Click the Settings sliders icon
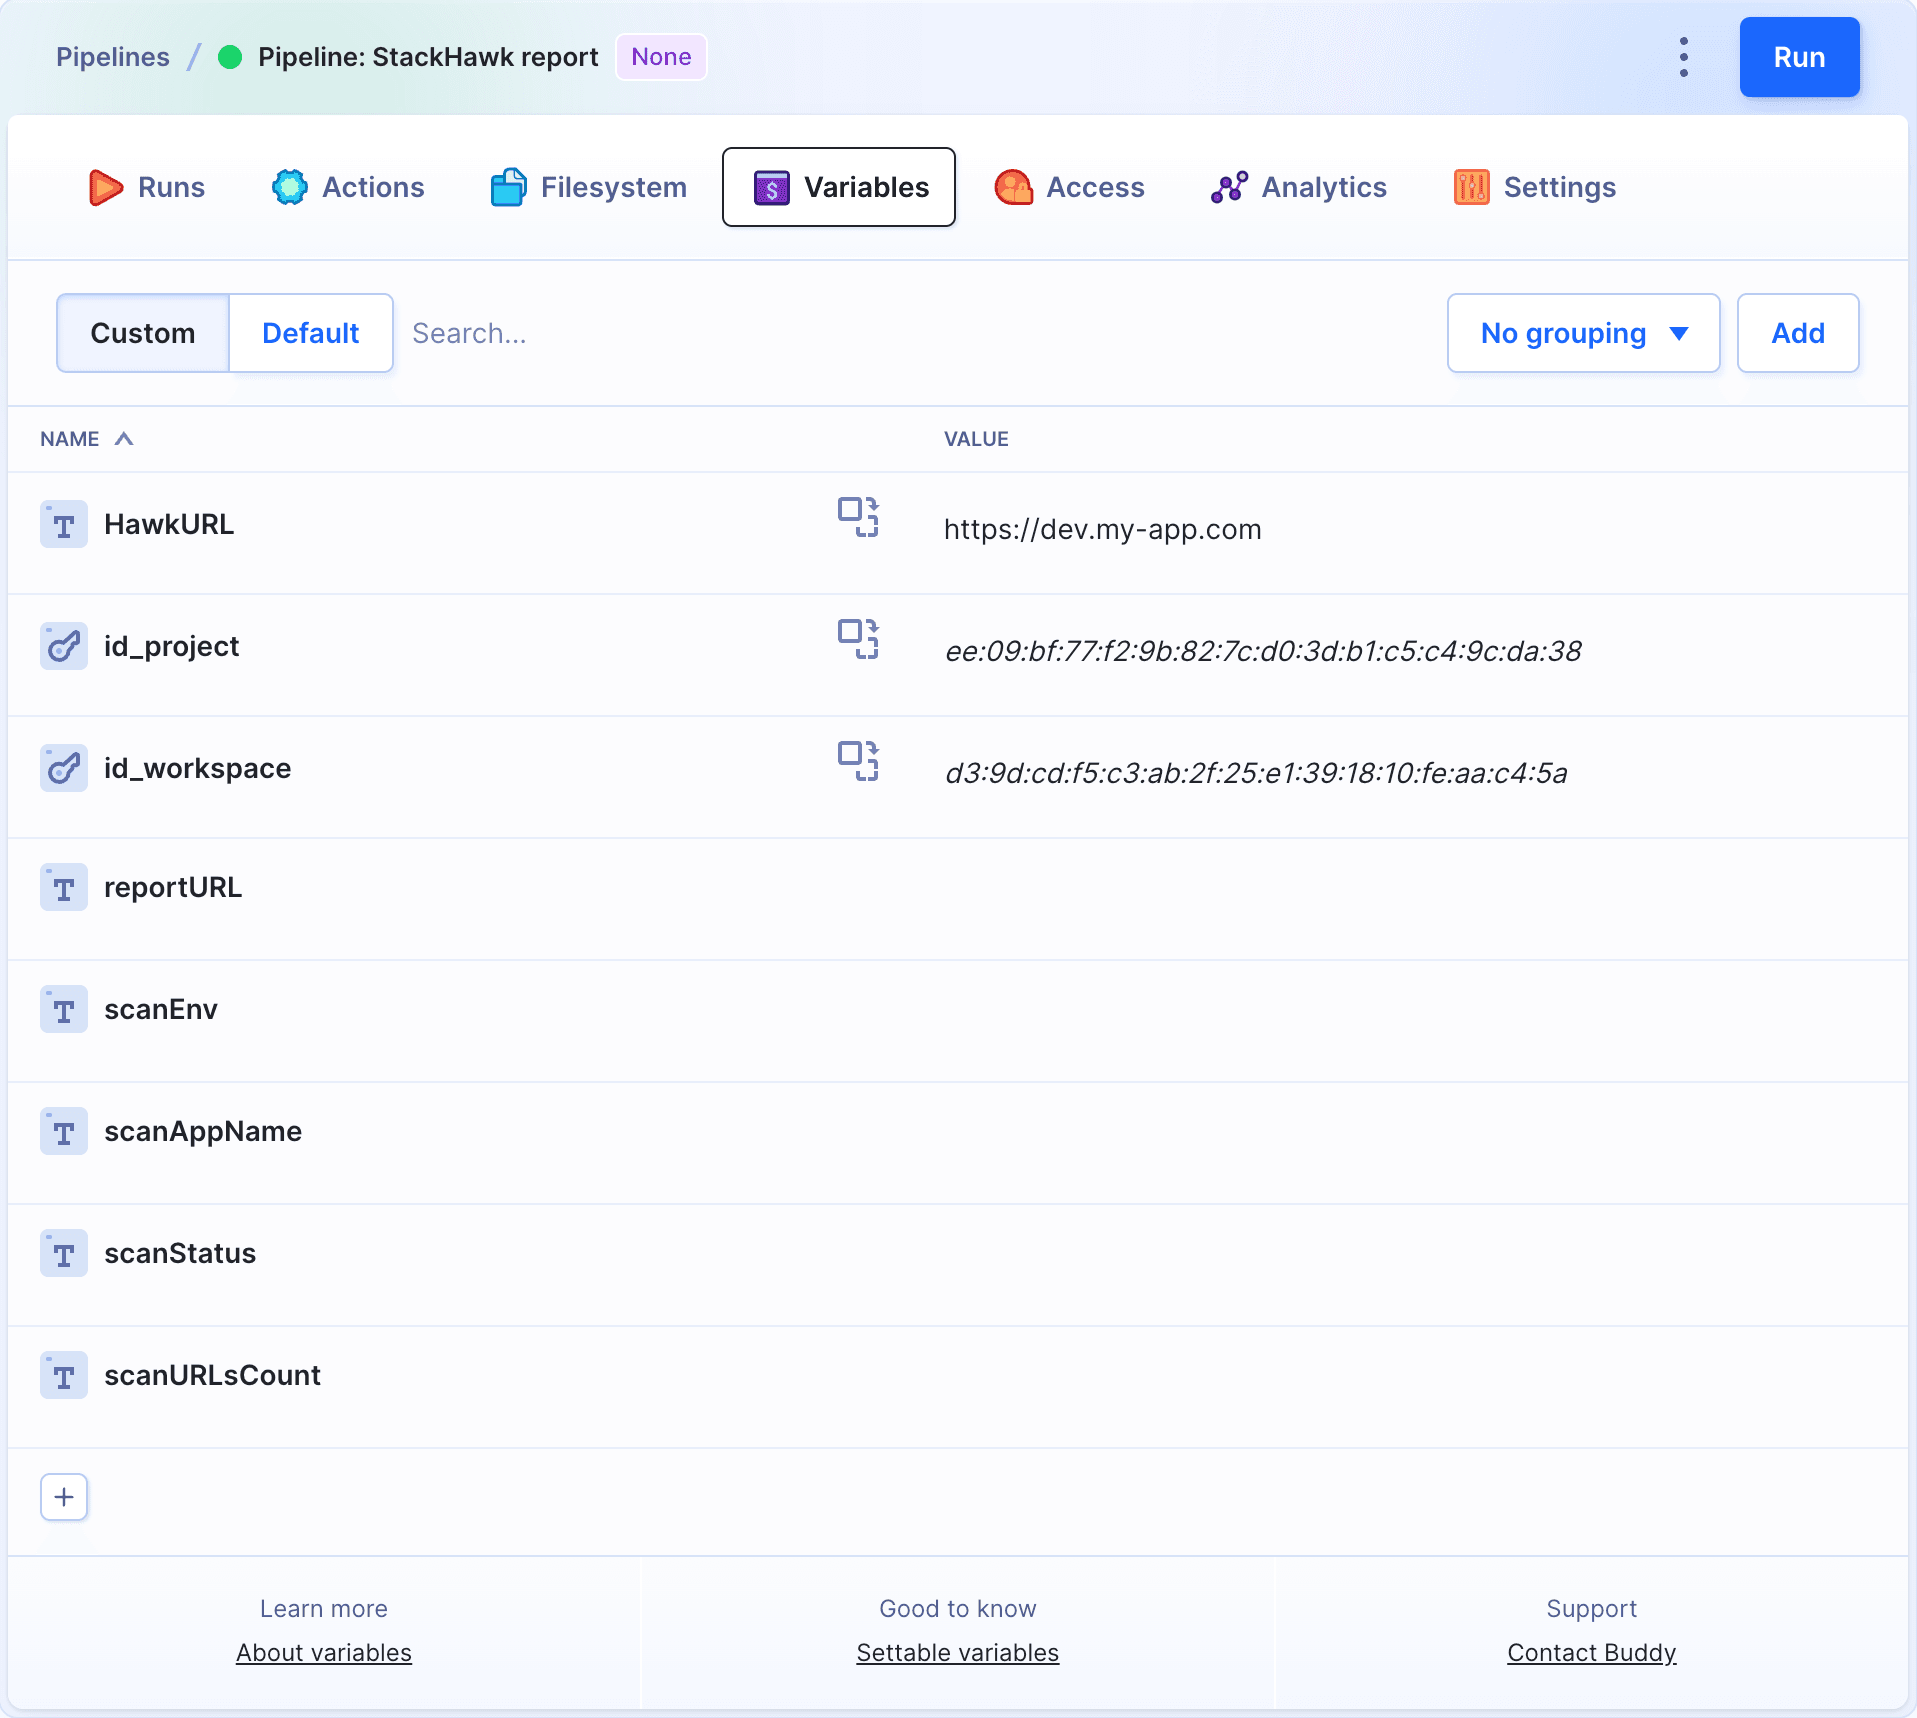Viewport: 1917px width, 1718px height. pyautogui.click(x=1471, y=187)
